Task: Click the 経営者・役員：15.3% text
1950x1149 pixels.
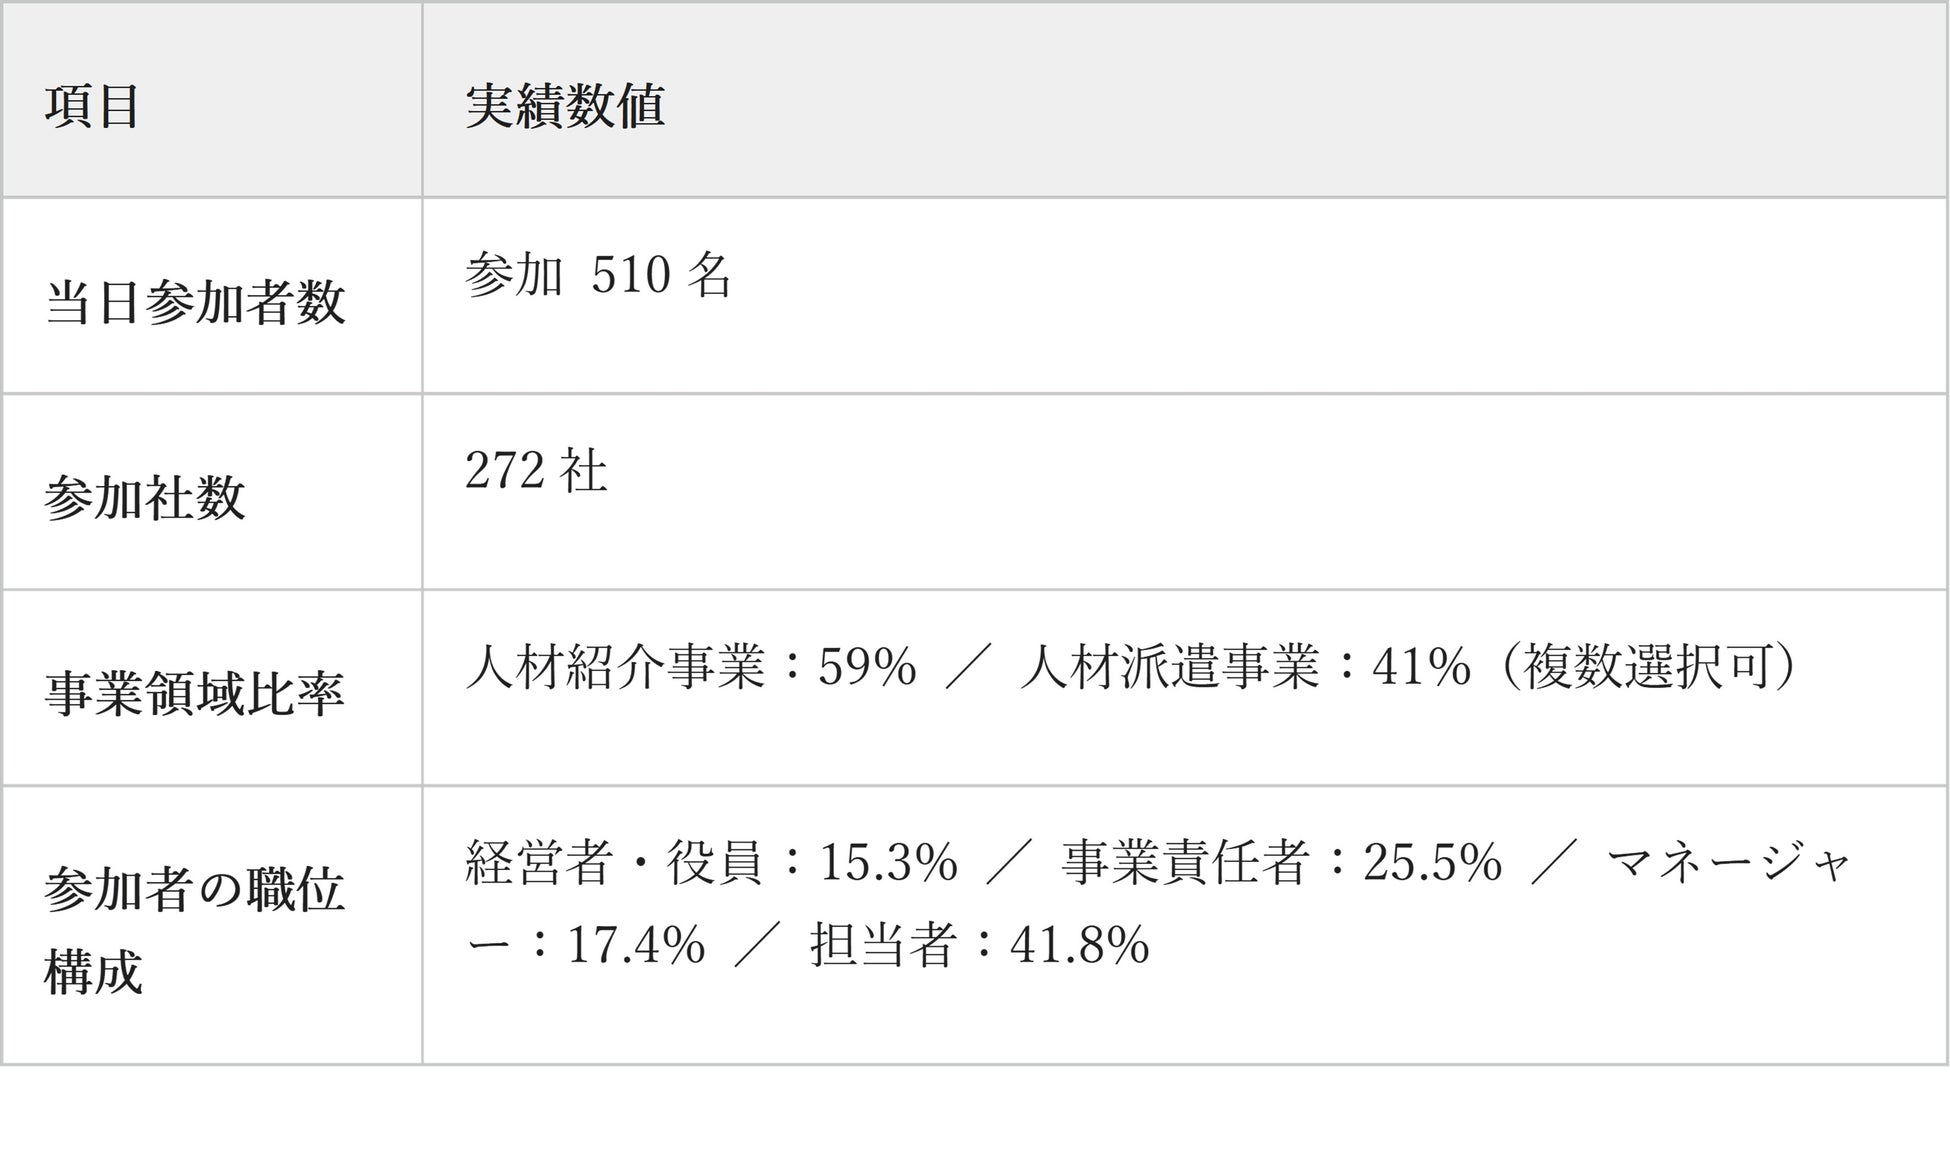Action: pos(712,863)
